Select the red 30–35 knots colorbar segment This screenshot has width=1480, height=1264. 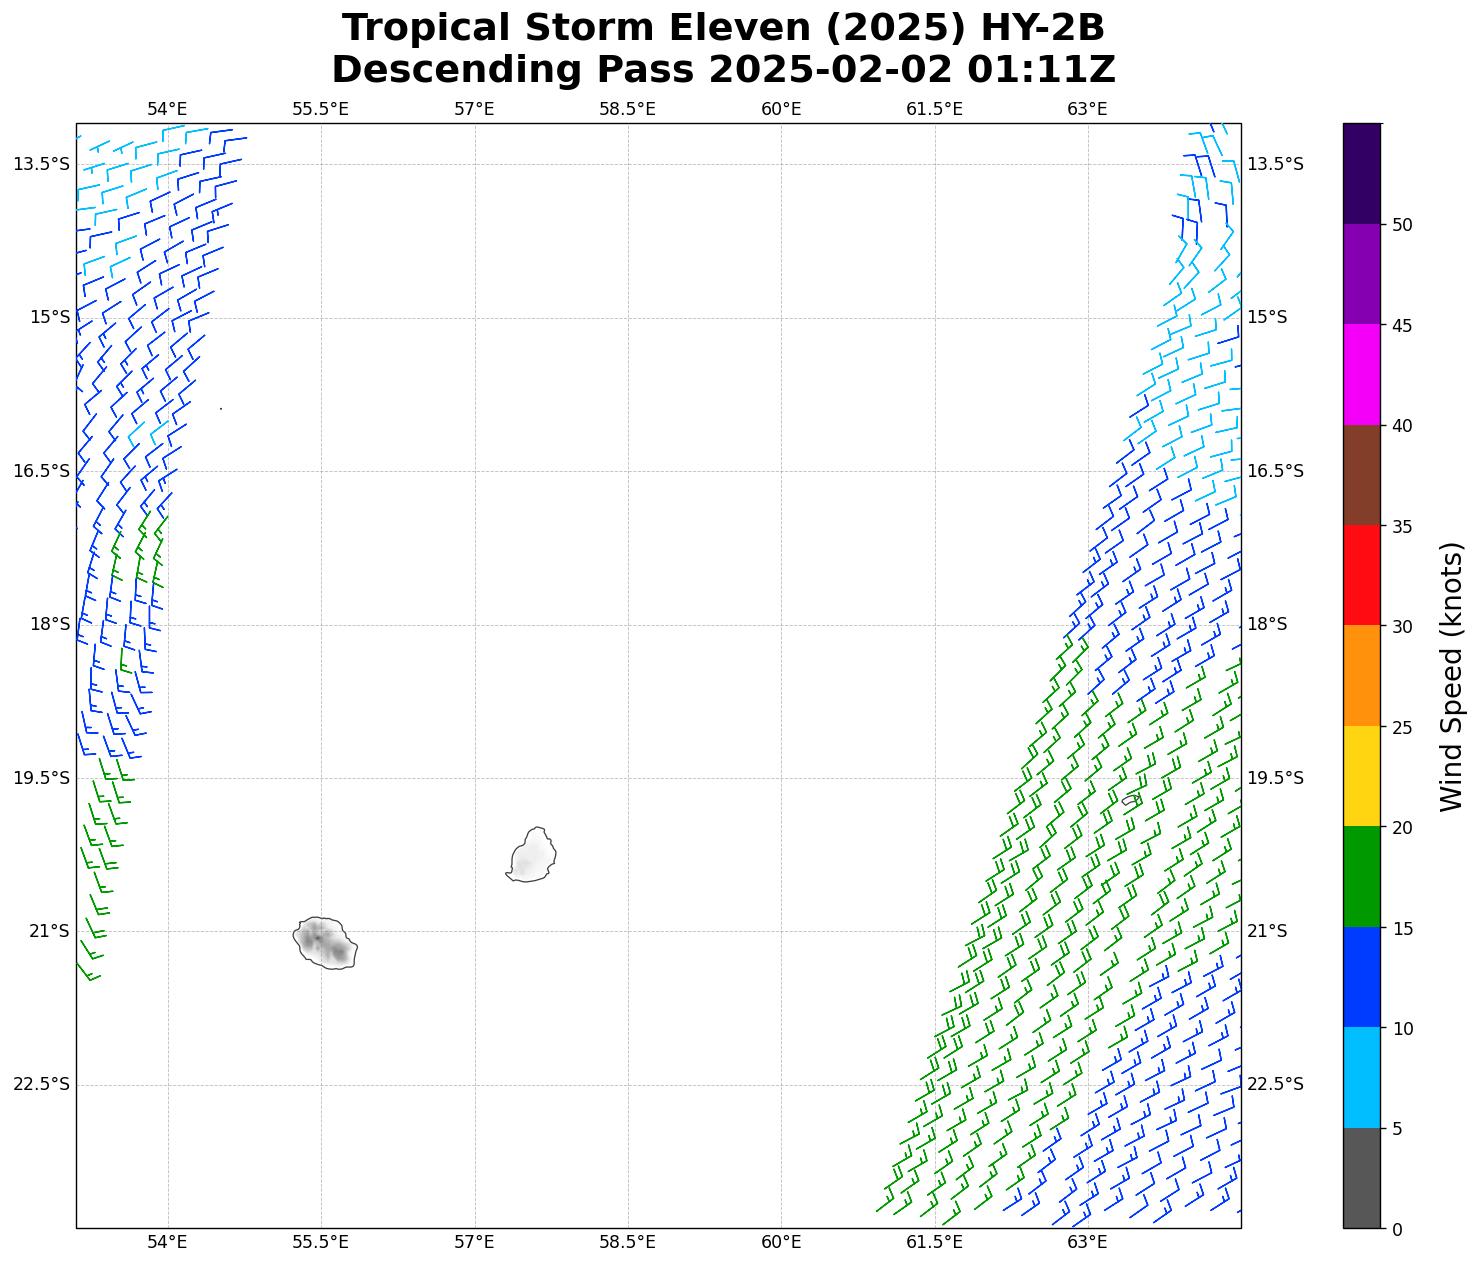coord(1361,575)
